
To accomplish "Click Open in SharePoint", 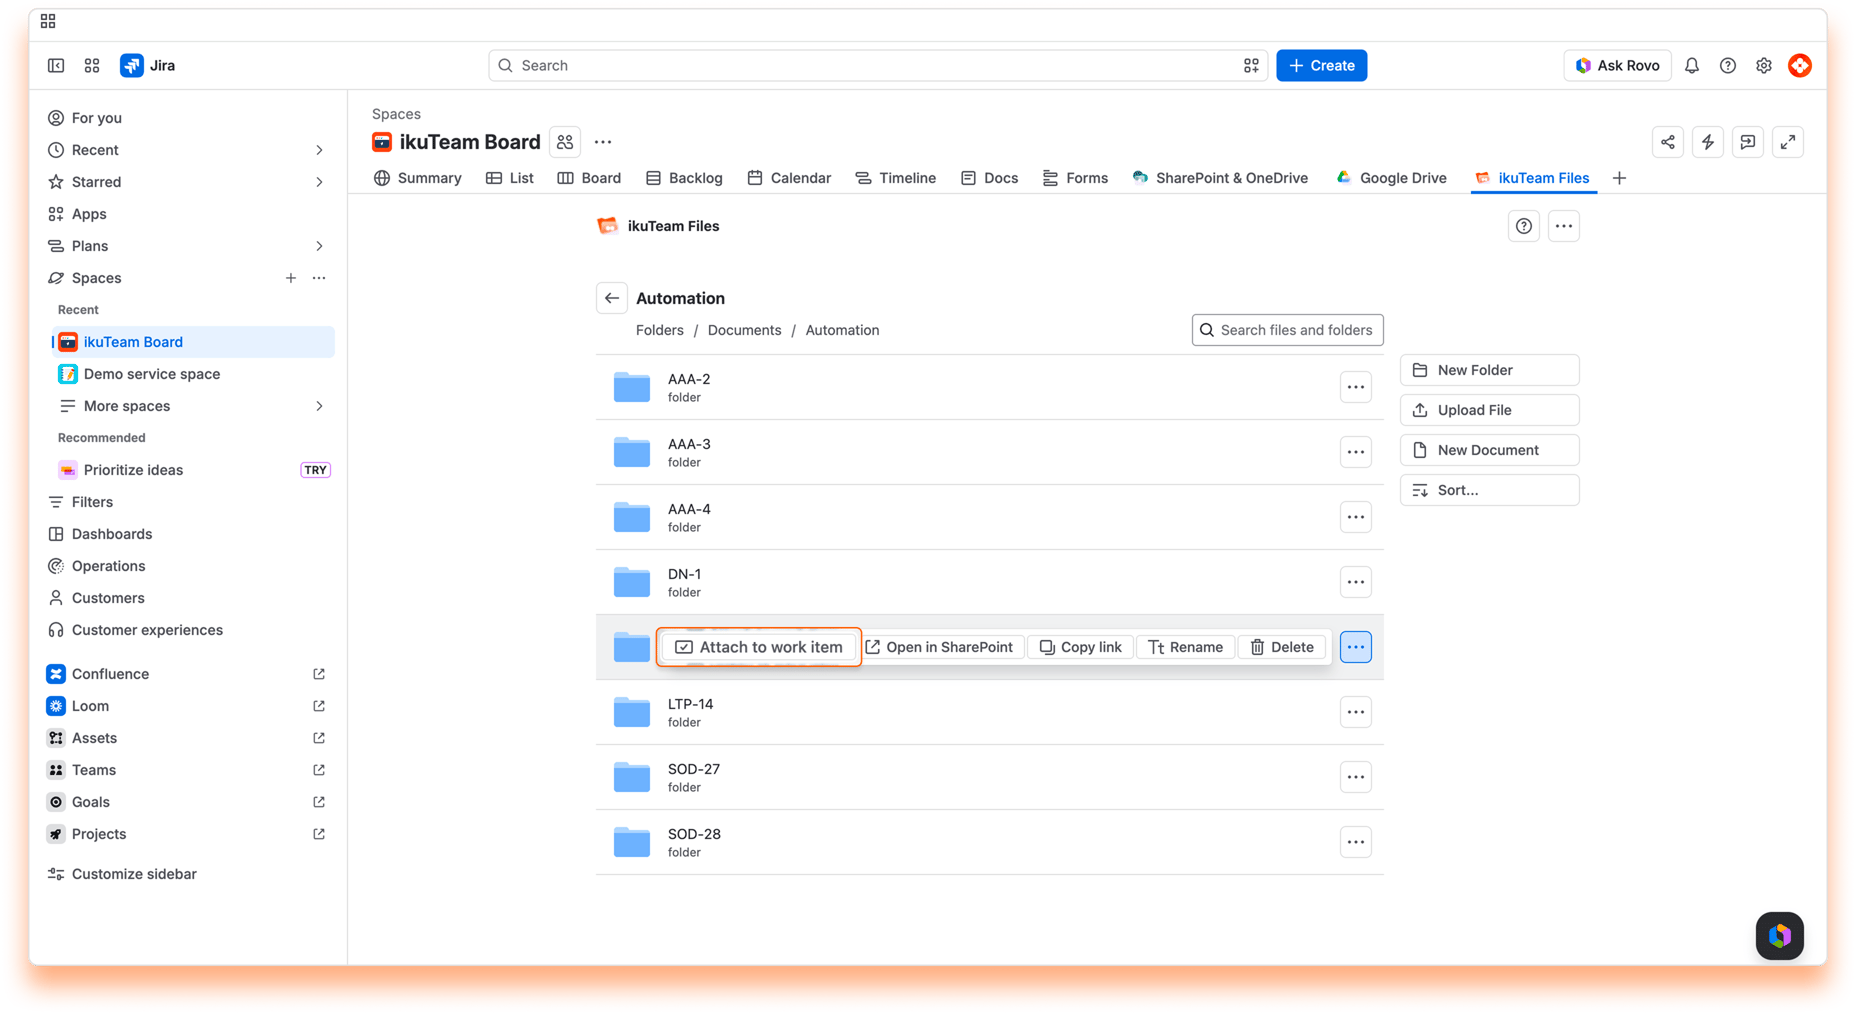I will tap(939, 647).
